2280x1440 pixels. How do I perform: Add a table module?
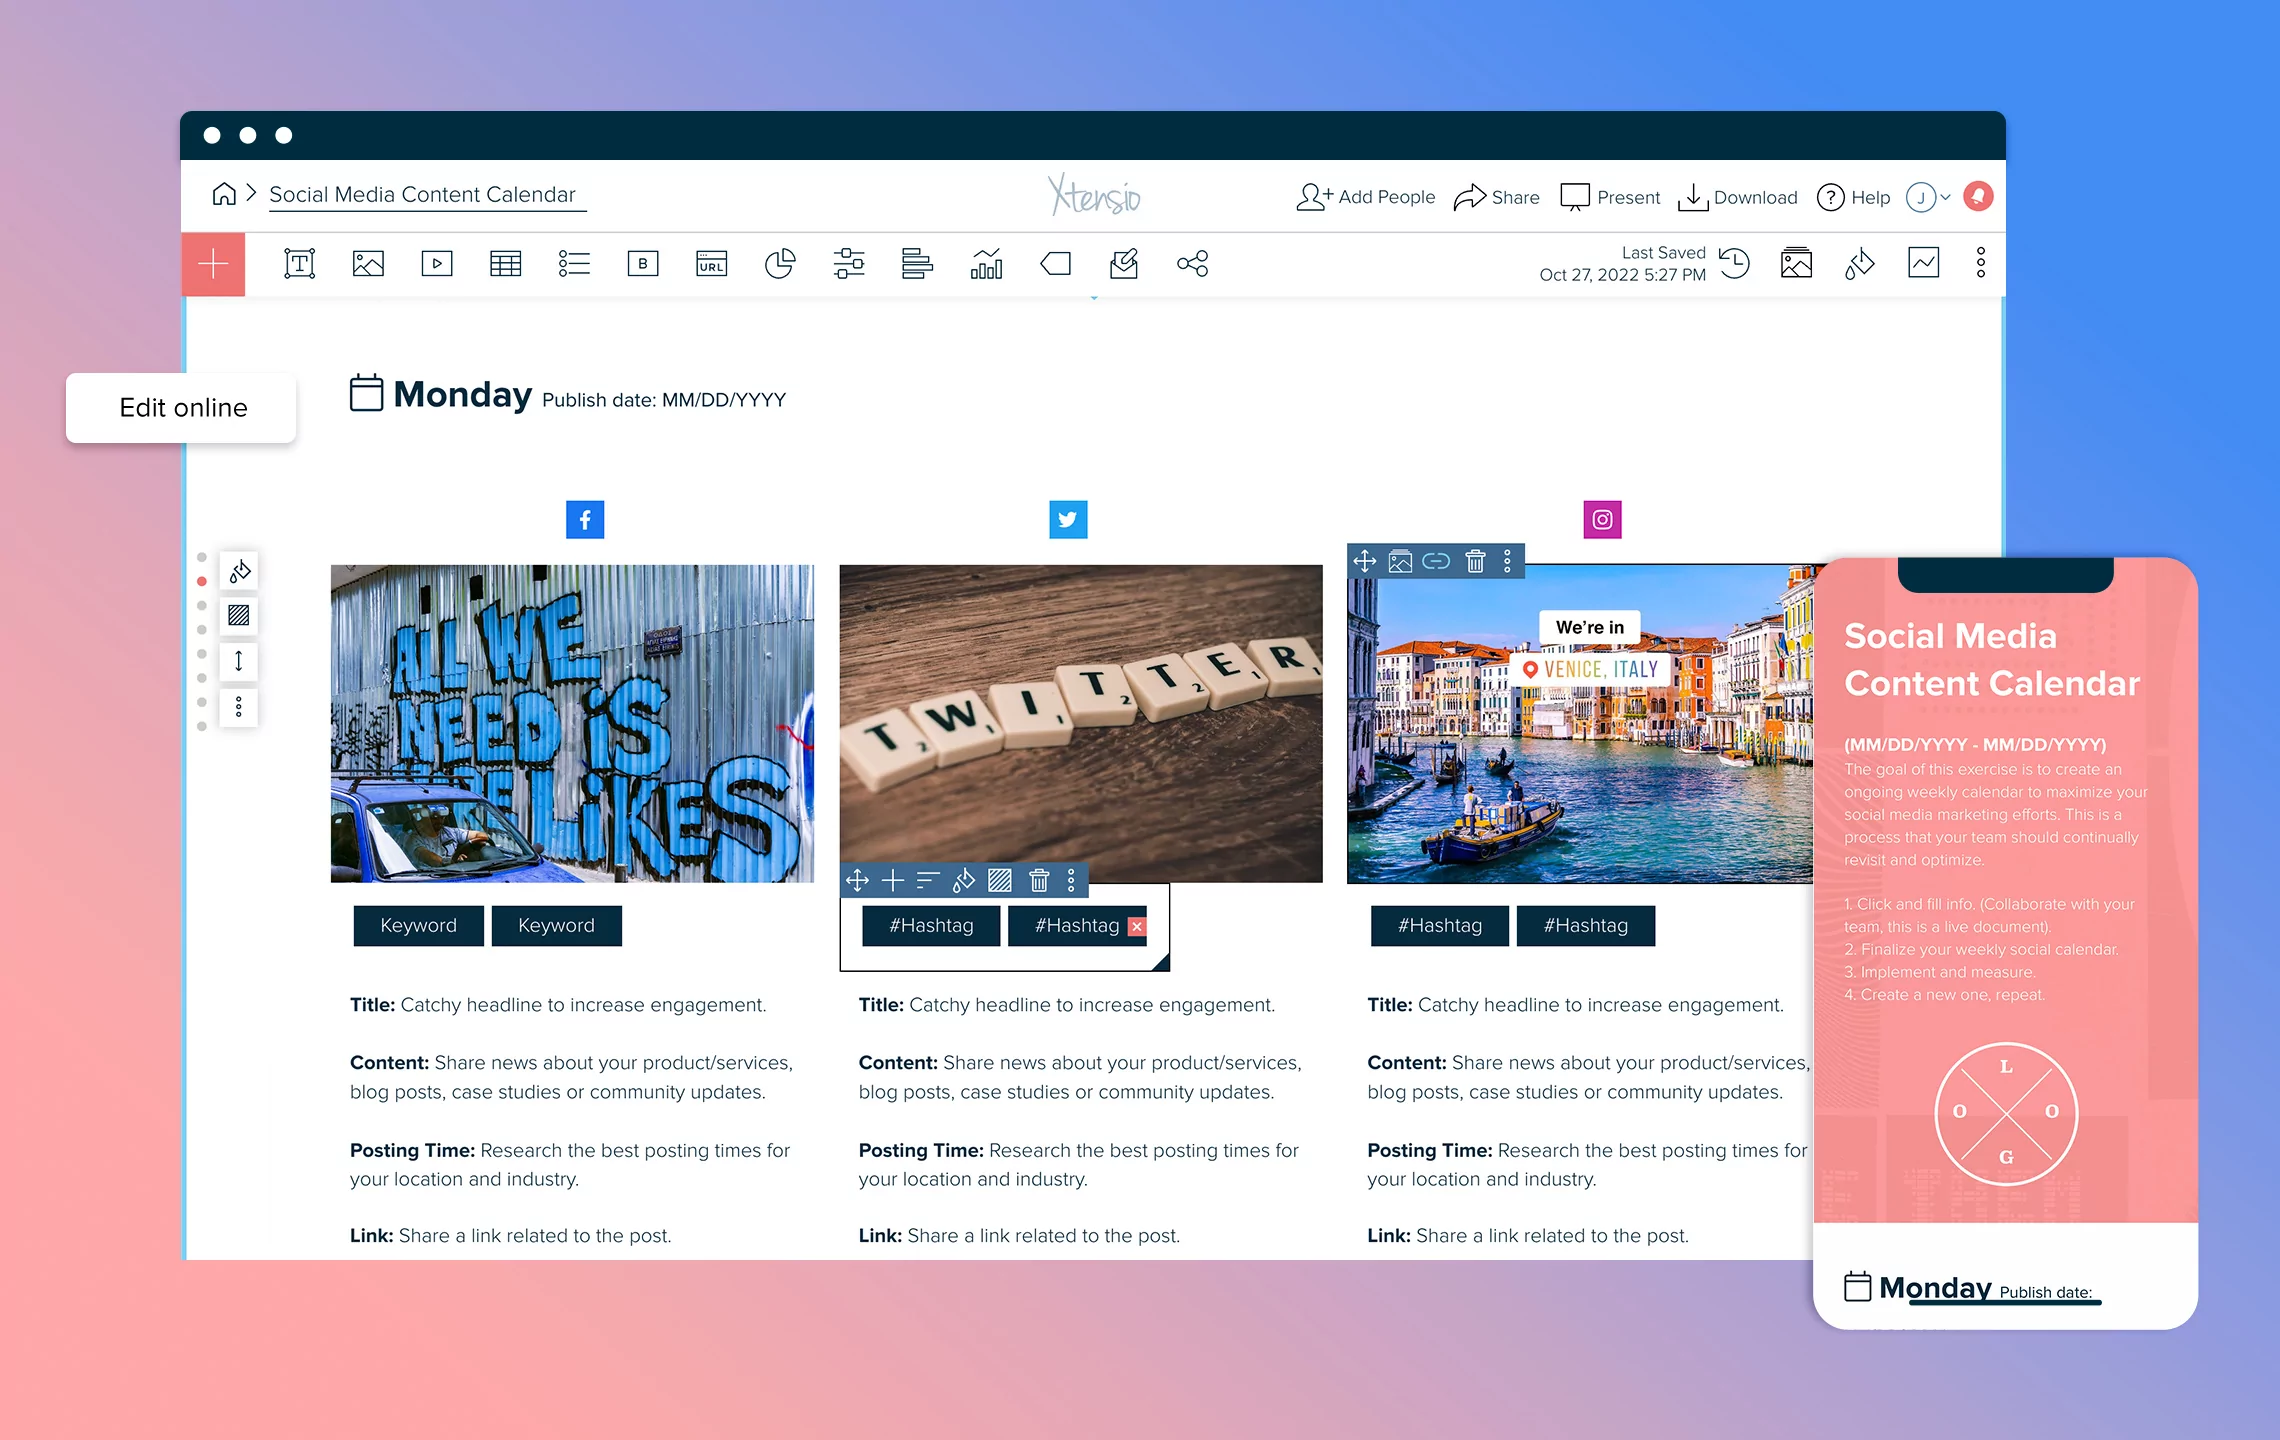(x=505, y=264)
